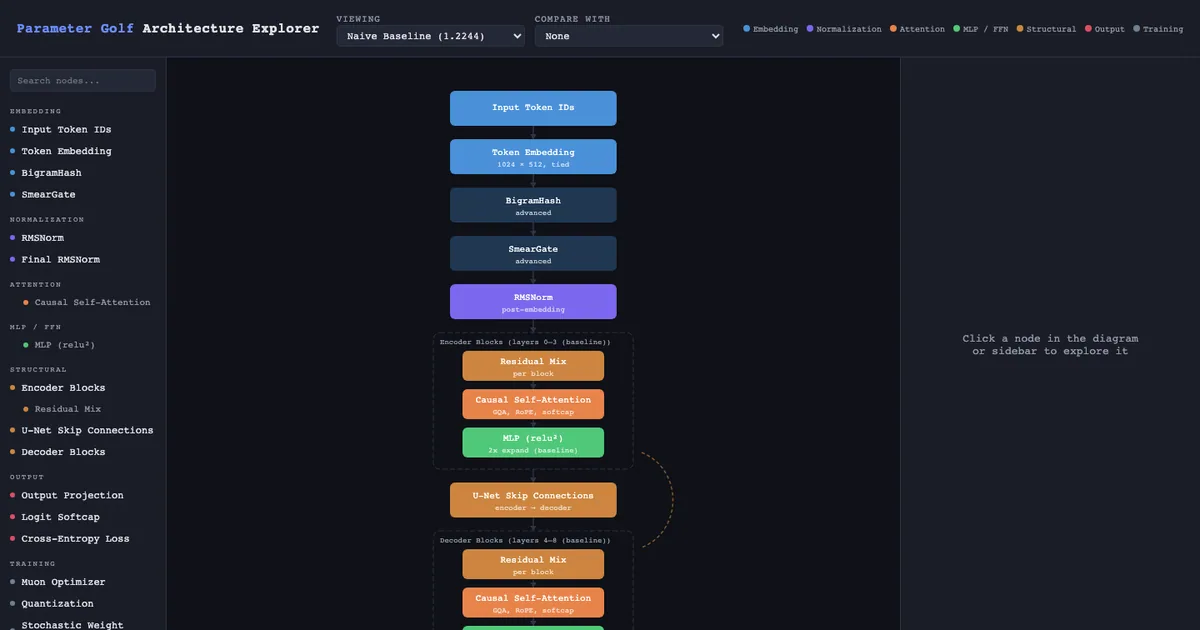
Task: Open the Compare With dropdown set to None
Action: tap(628, 36)
